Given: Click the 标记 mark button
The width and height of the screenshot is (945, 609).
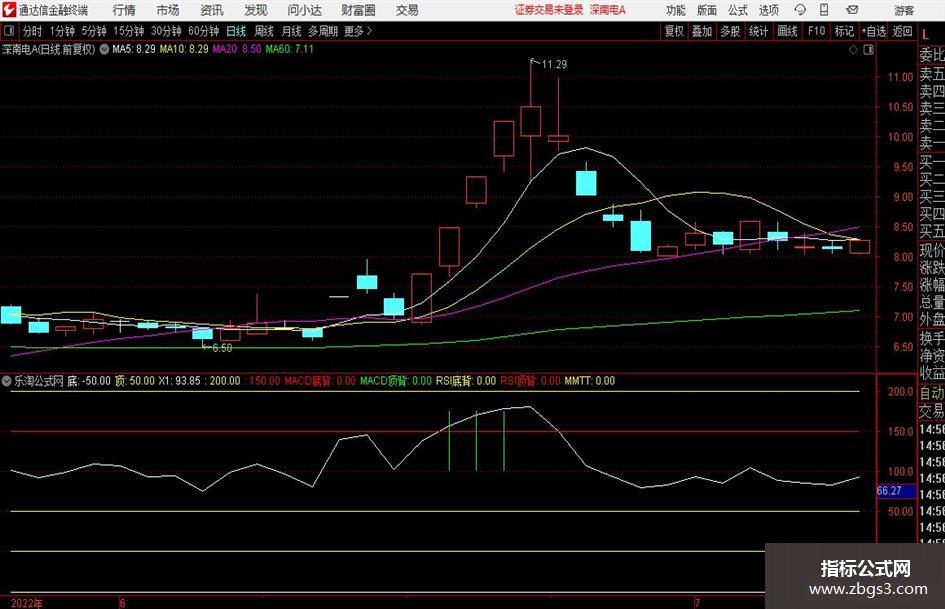Looking at the screenshot, I should click(x=844, y=31).
